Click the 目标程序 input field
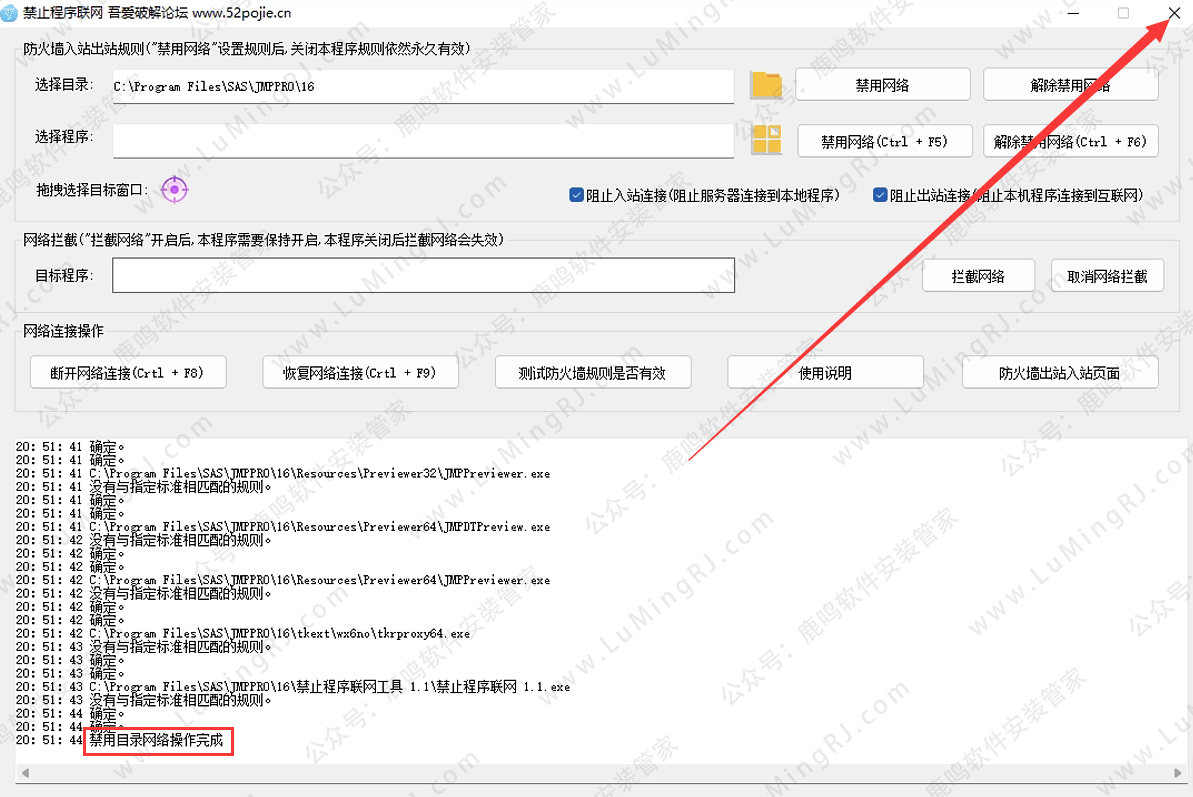The width and height of the screenshot is (1193, 797). 423,276
